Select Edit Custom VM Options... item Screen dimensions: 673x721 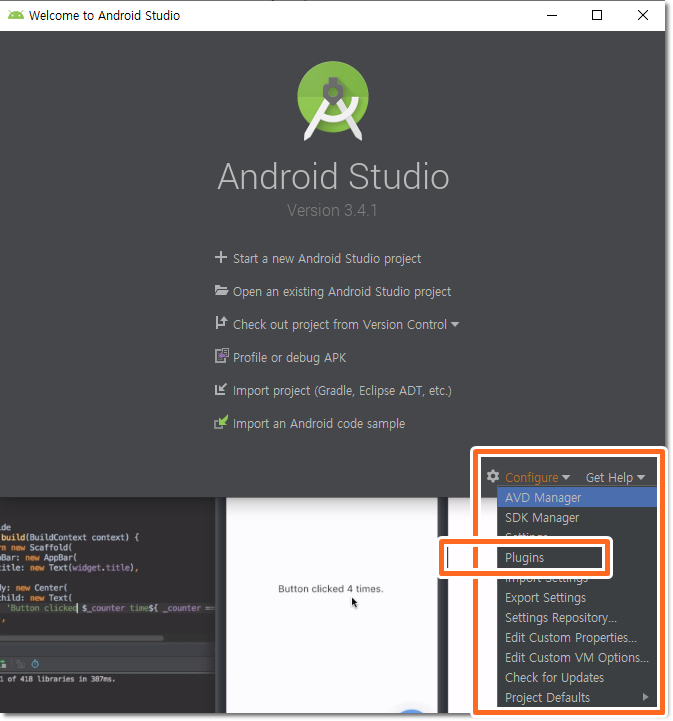[577, 658]
